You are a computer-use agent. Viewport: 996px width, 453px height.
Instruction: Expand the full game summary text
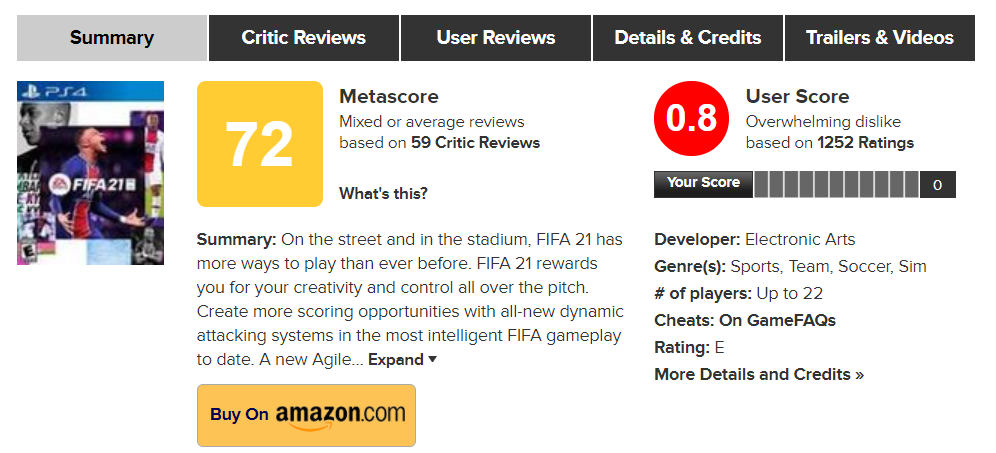[x=402, y=359]
